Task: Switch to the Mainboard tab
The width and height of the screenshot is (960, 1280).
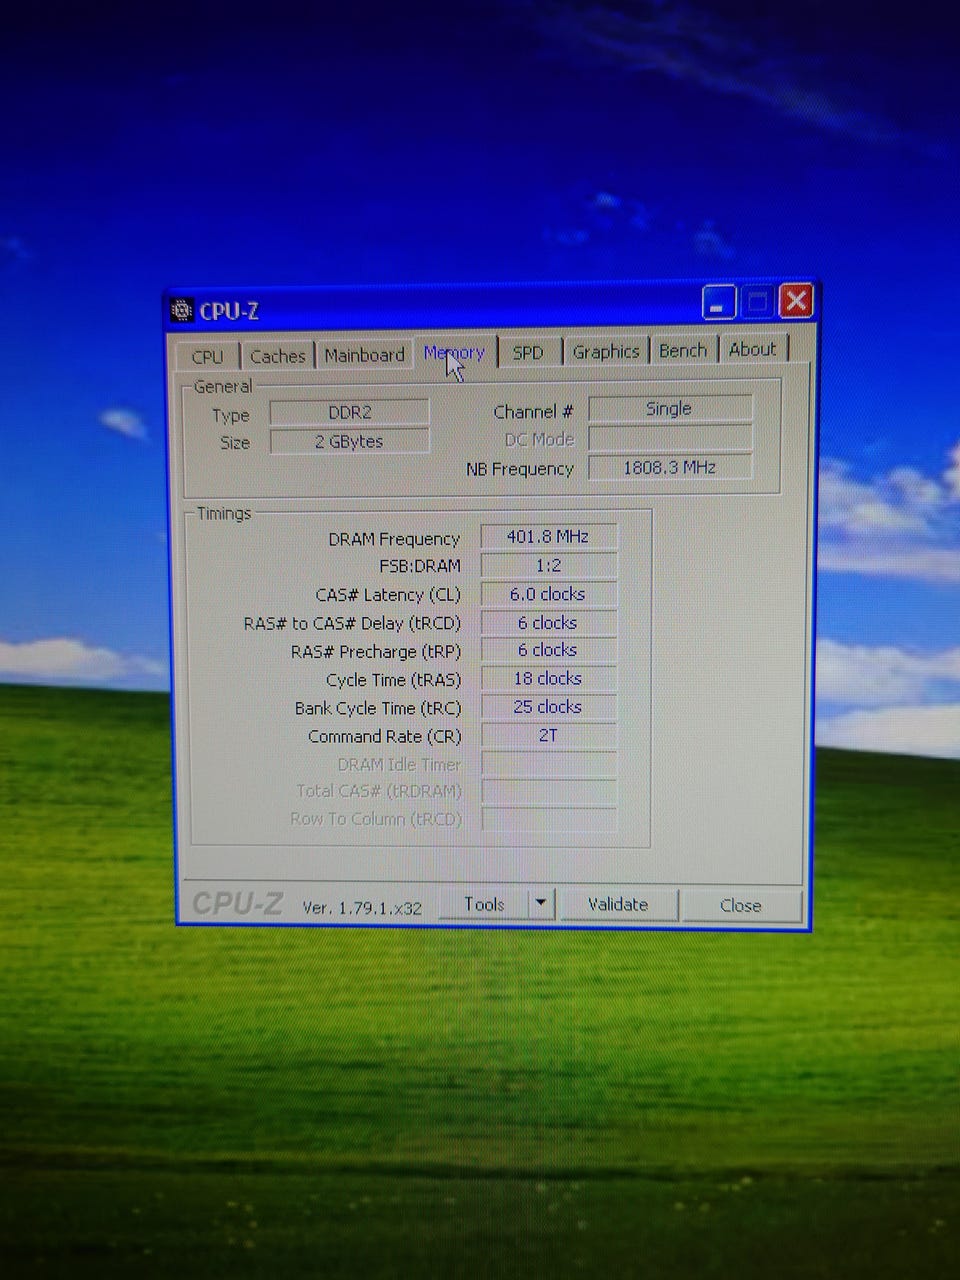Action: click(364, 355)
